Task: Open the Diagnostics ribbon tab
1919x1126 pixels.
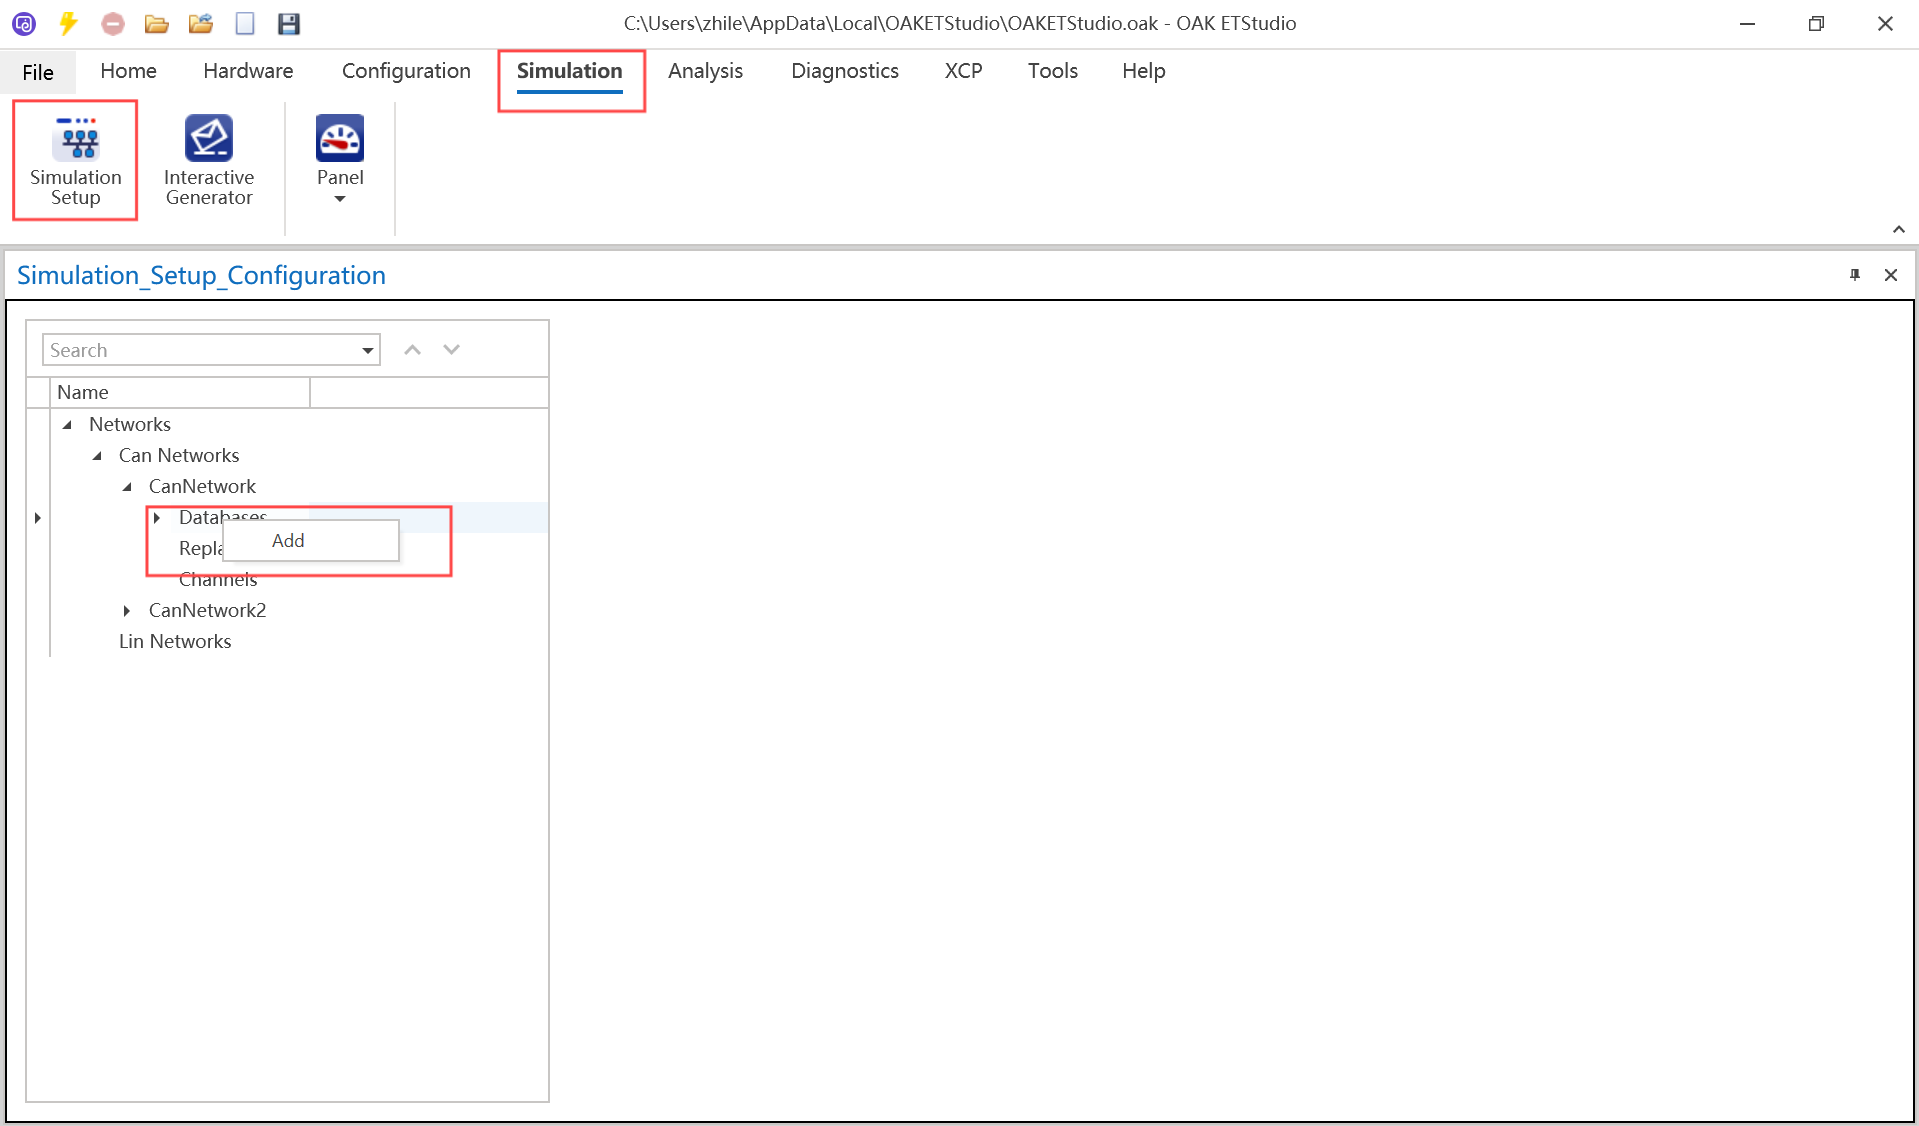Action: [844, 71]
